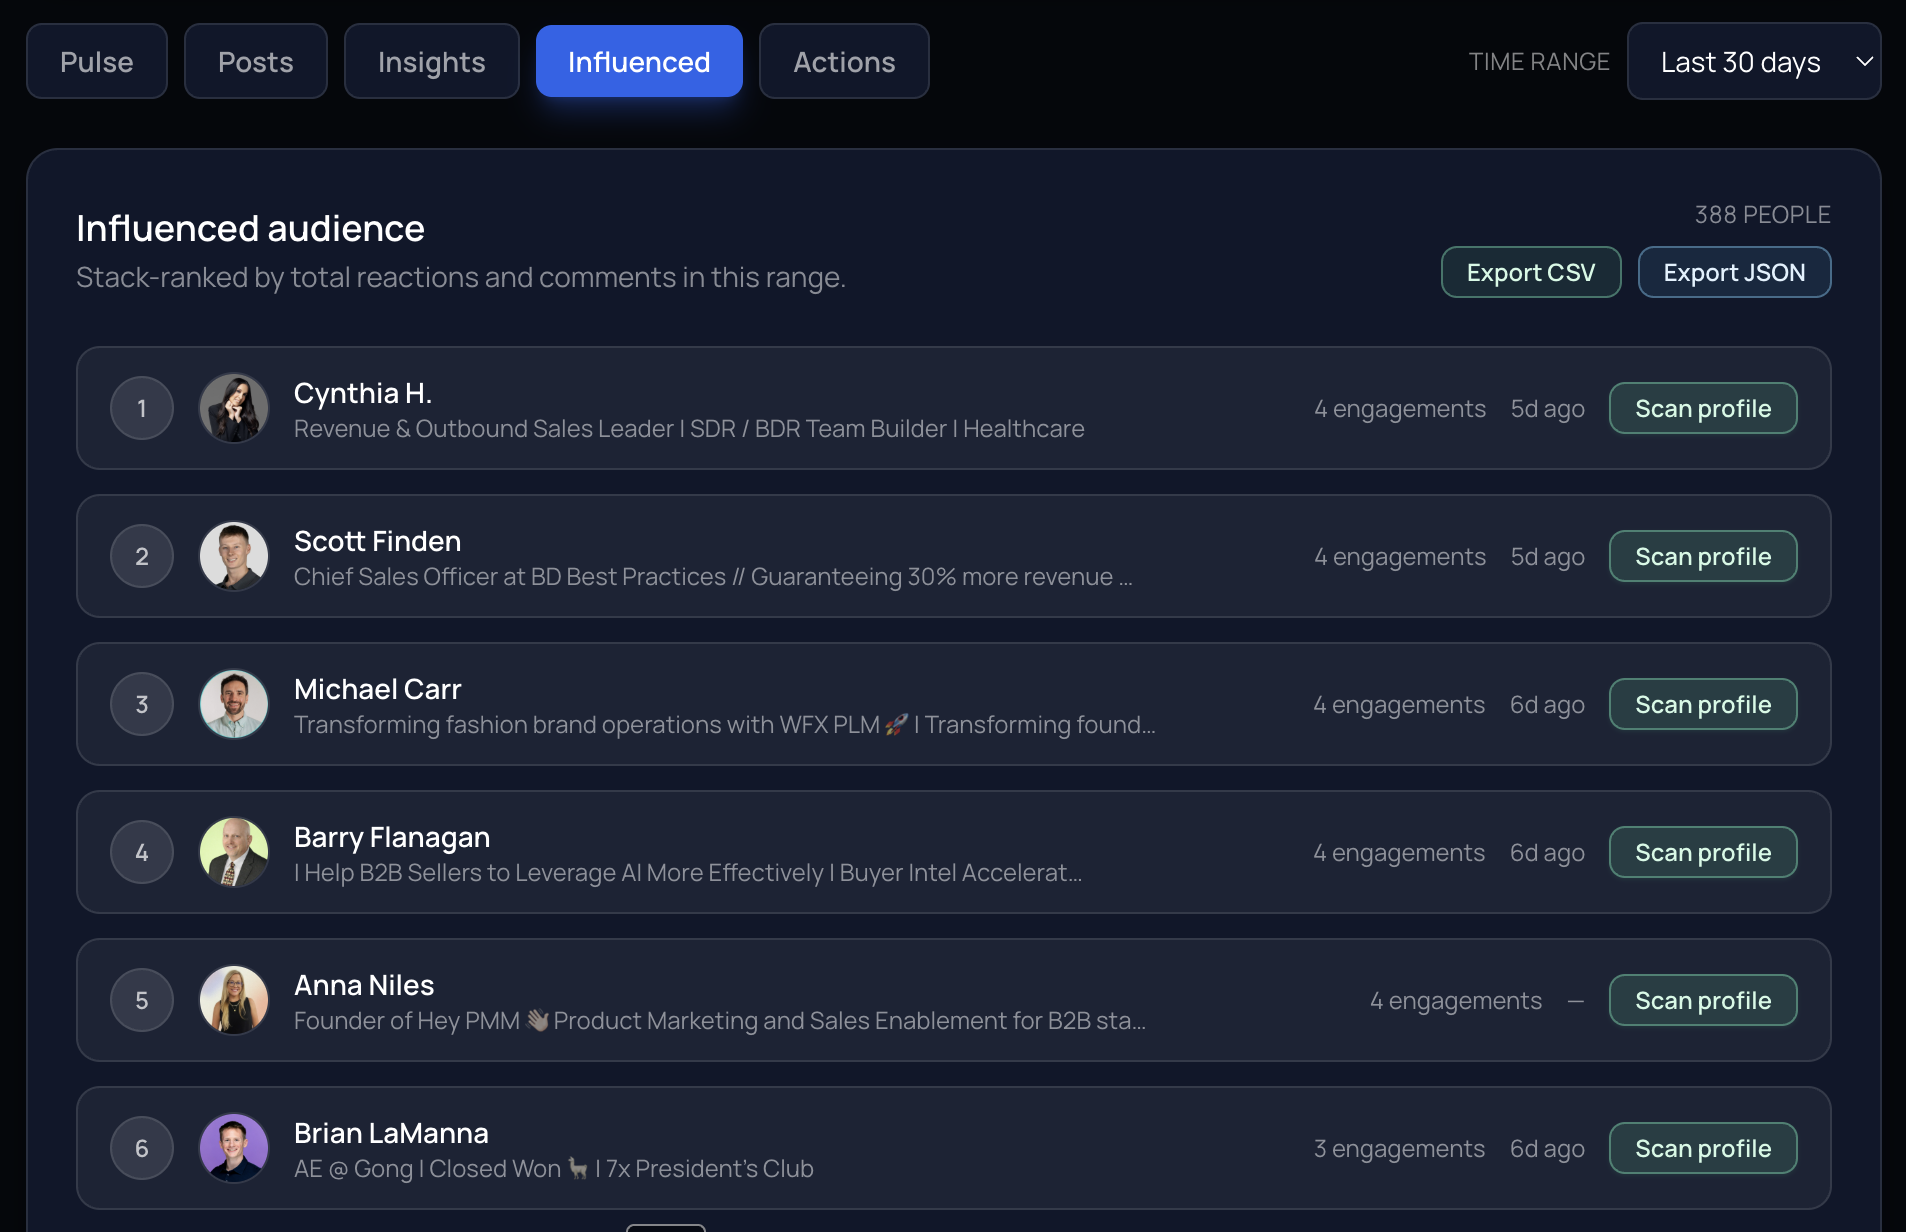The width and height of the screenshot is (1906, 1232).
Task: Scan Brian LaManna's profile
Action: pos(1703,1148)
